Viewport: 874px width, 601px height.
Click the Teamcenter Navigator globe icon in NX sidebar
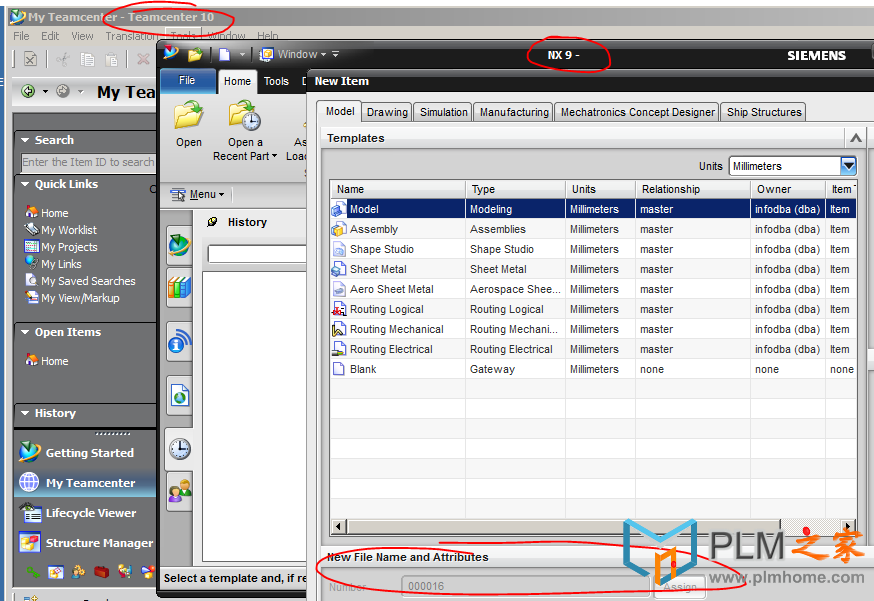pyautogui.click(x=179, y=245)
